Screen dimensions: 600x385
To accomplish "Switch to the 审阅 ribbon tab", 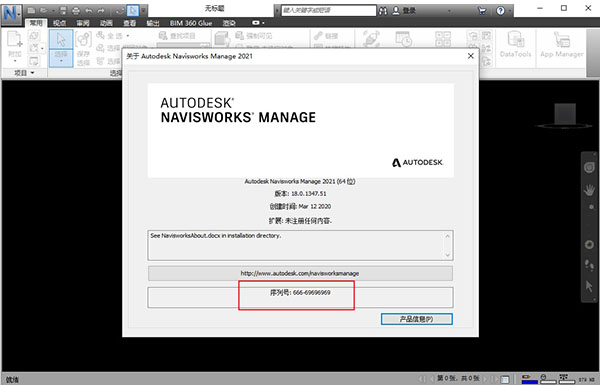I will (83, 23).
